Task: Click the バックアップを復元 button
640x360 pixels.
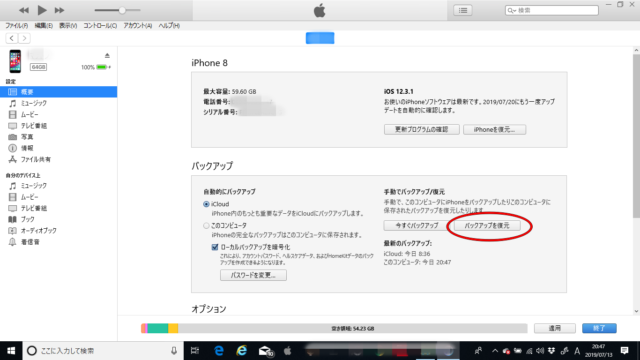Action: (x=487, y=225)
